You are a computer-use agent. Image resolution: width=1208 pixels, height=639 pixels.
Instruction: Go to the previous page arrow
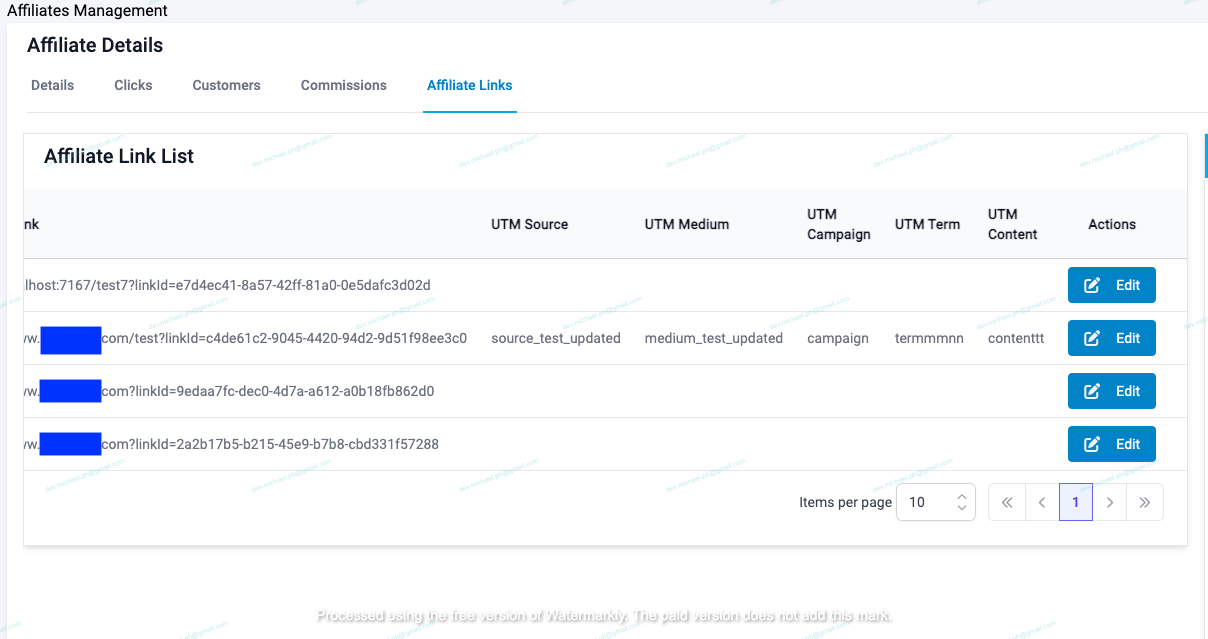(x=1041, y=502)
